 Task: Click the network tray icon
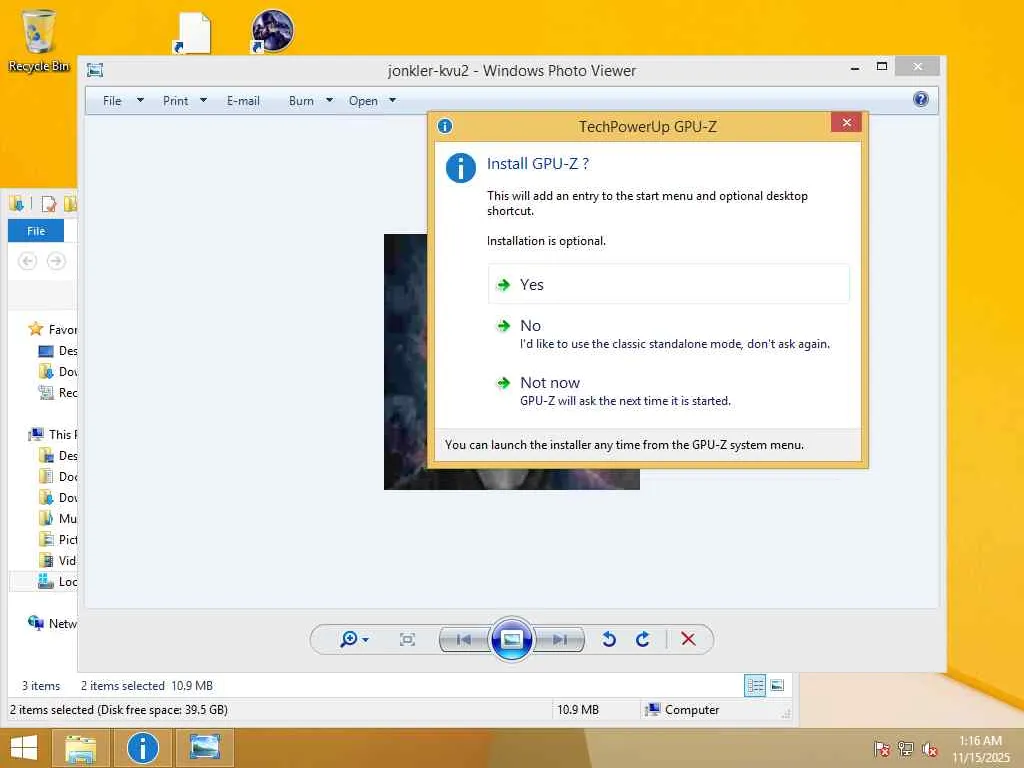coord(906,749)
